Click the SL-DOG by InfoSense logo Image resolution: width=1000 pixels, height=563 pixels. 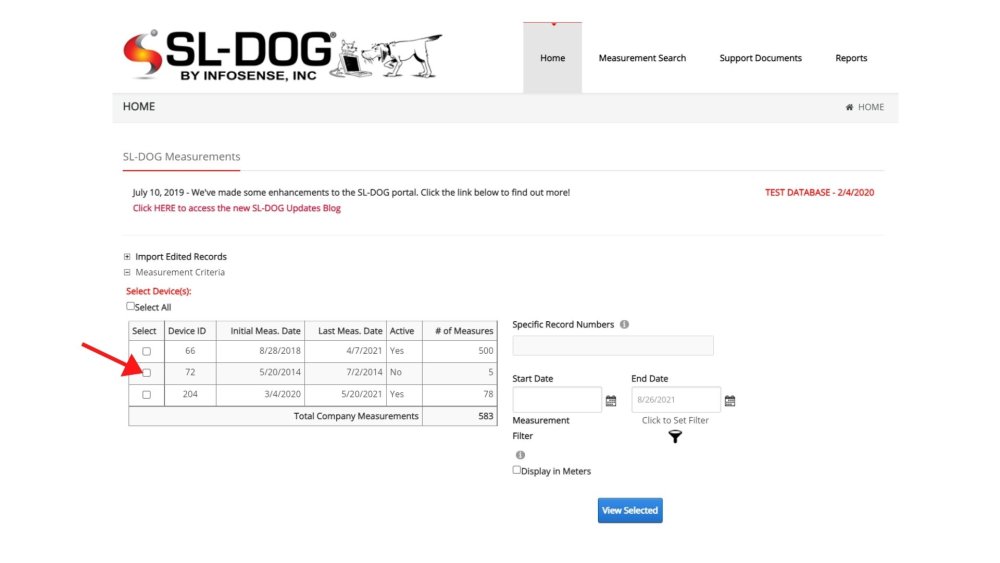pyautogui.click(x=283, y=55)
